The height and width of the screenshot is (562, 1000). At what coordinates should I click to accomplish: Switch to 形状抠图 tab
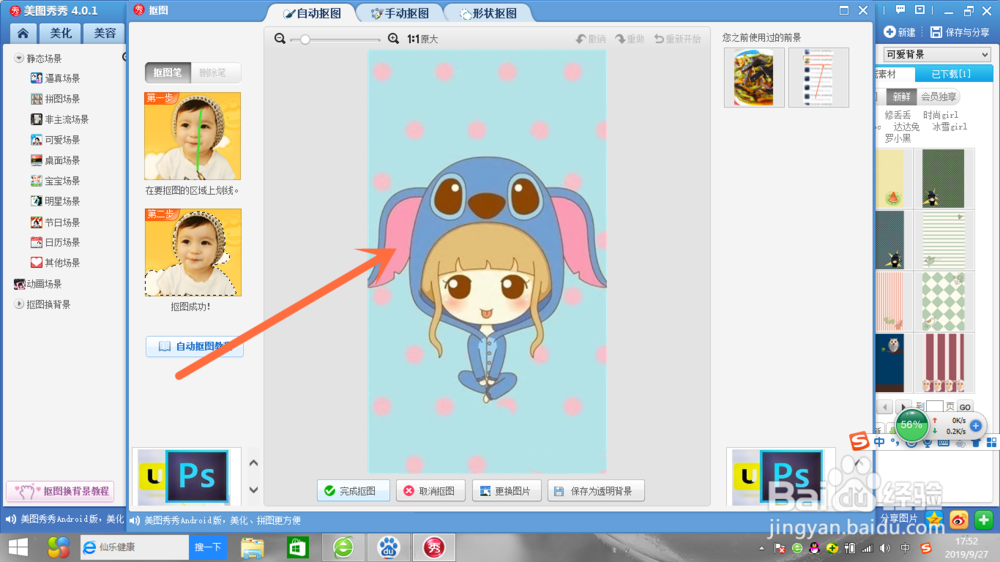[489, 13]
